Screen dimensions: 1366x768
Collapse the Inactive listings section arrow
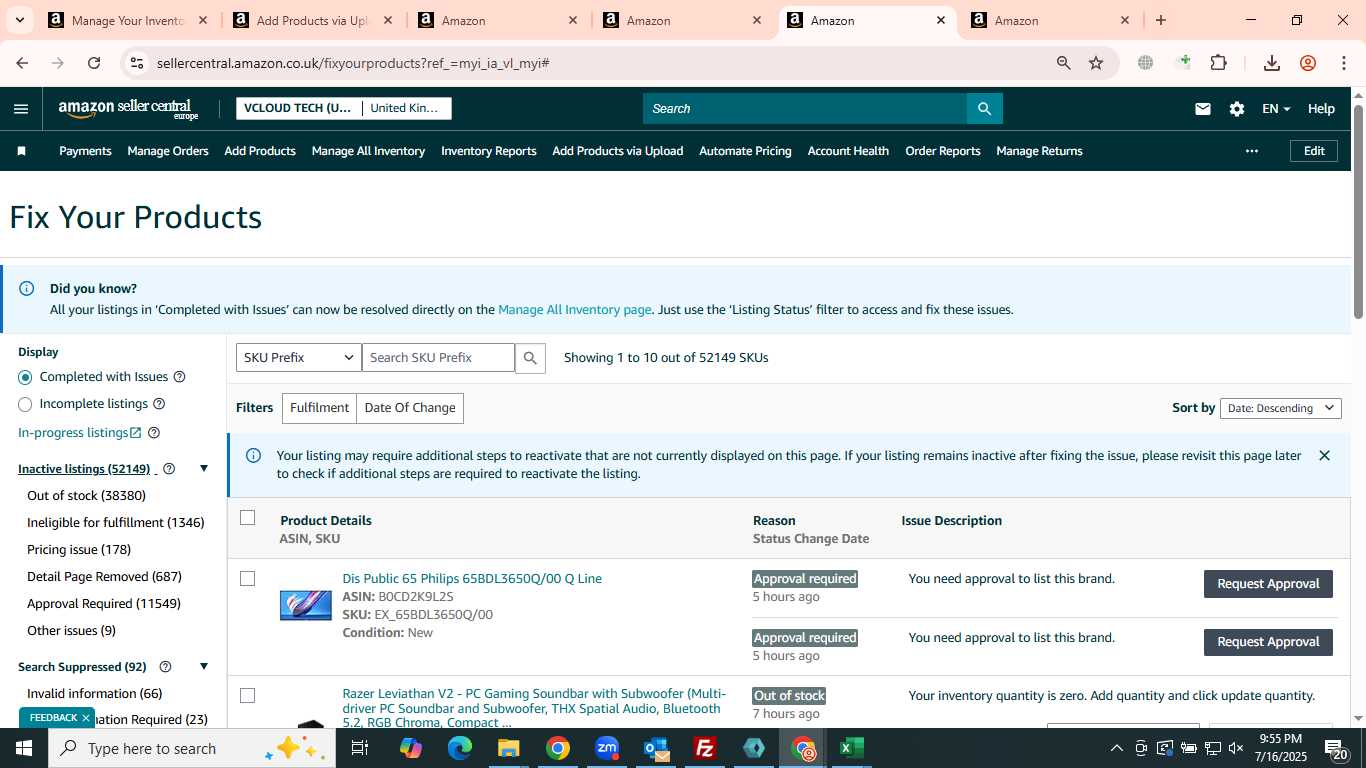coord(204,469)
